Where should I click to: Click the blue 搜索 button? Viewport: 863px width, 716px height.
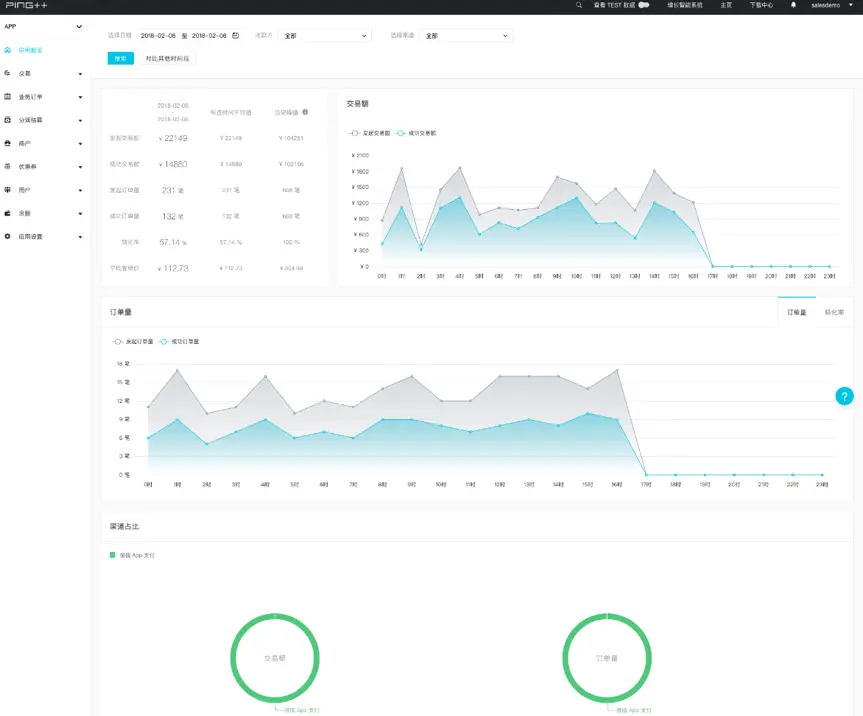pos(121,58)
